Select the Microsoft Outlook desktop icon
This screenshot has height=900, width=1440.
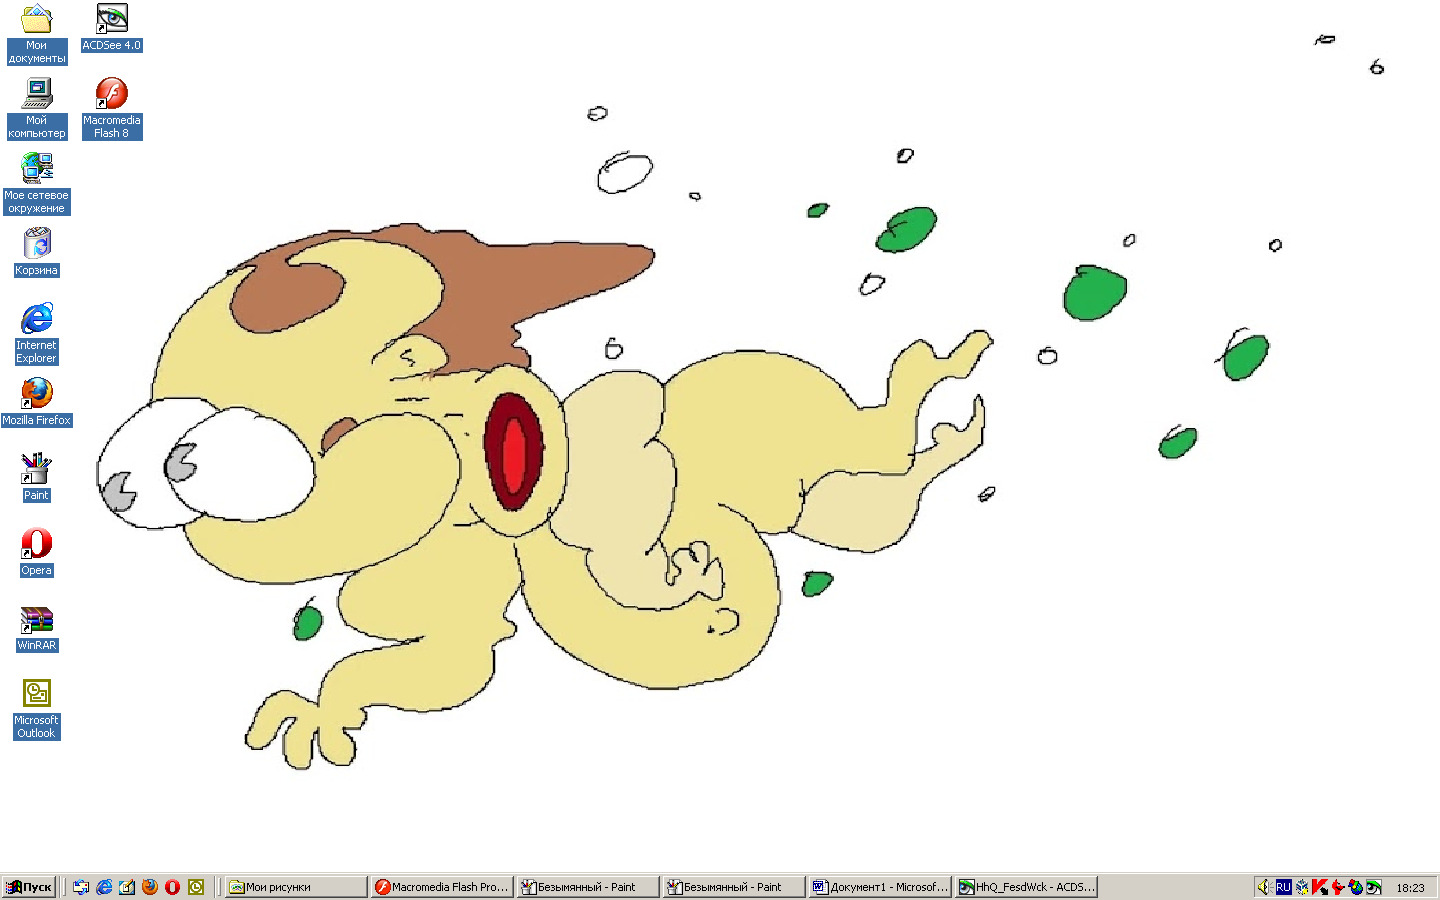click(x=37, y=709)
